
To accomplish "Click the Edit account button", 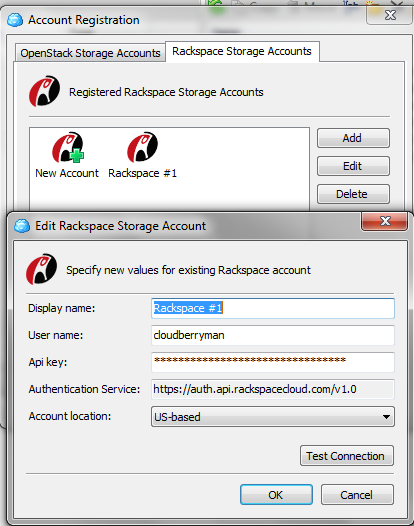I will point(353,166).
